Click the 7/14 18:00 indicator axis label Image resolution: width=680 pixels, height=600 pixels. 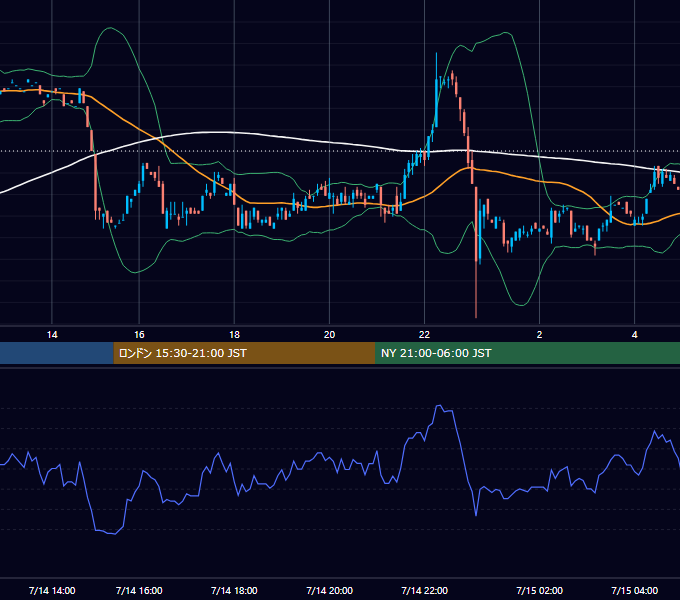tap(234, 590)
